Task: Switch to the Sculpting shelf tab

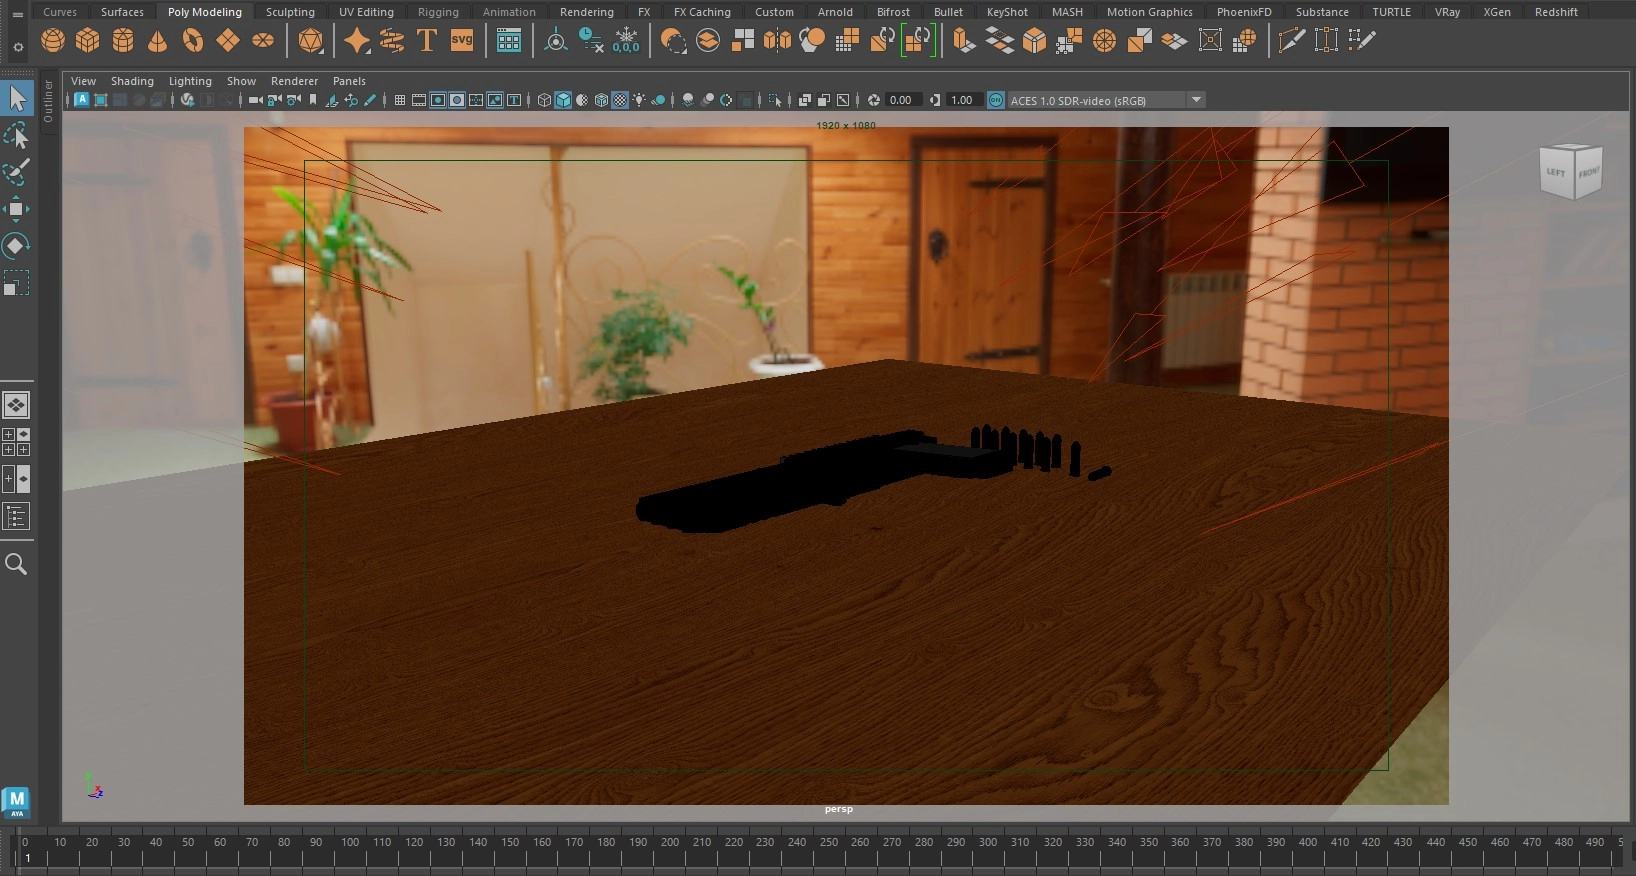Action: tap(290, 12)
